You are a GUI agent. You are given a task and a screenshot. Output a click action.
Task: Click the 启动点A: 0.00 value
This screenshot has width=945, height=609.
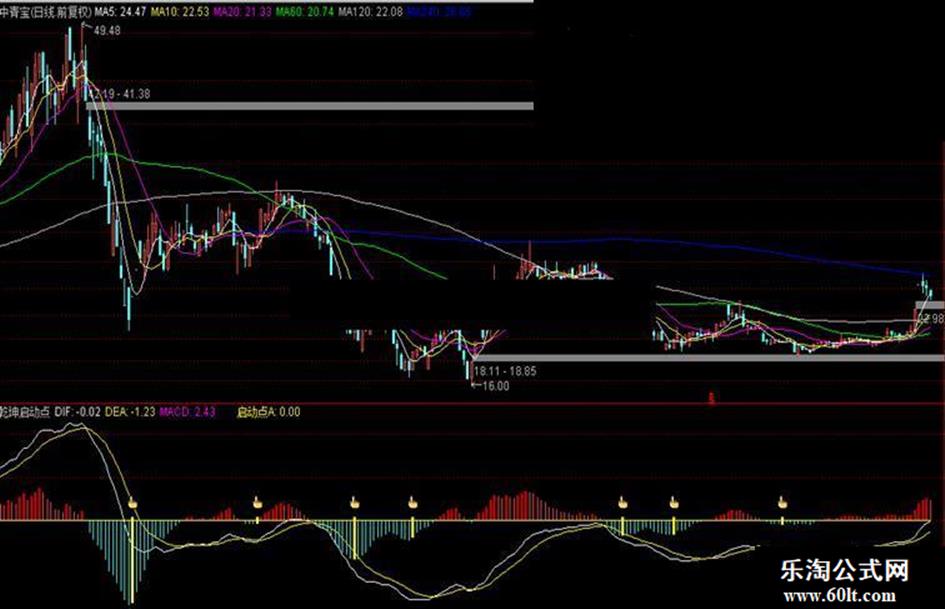(x=268, y=412)
